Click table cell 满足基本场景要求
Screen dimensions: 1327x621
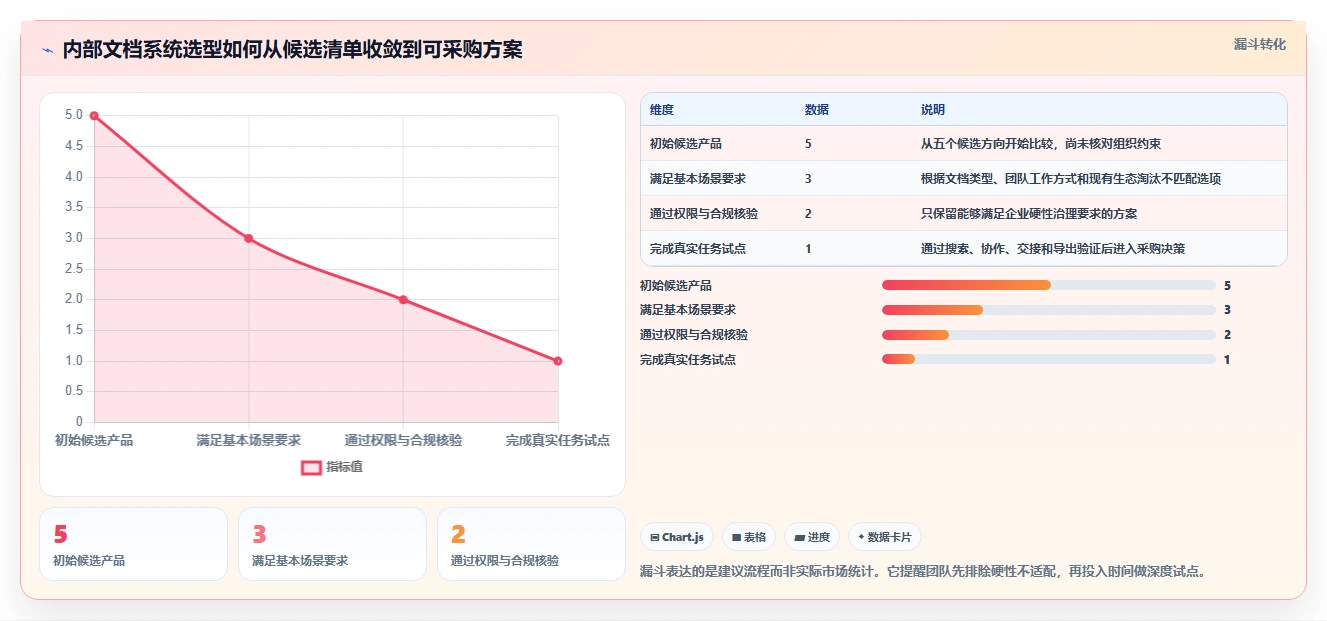698,179
